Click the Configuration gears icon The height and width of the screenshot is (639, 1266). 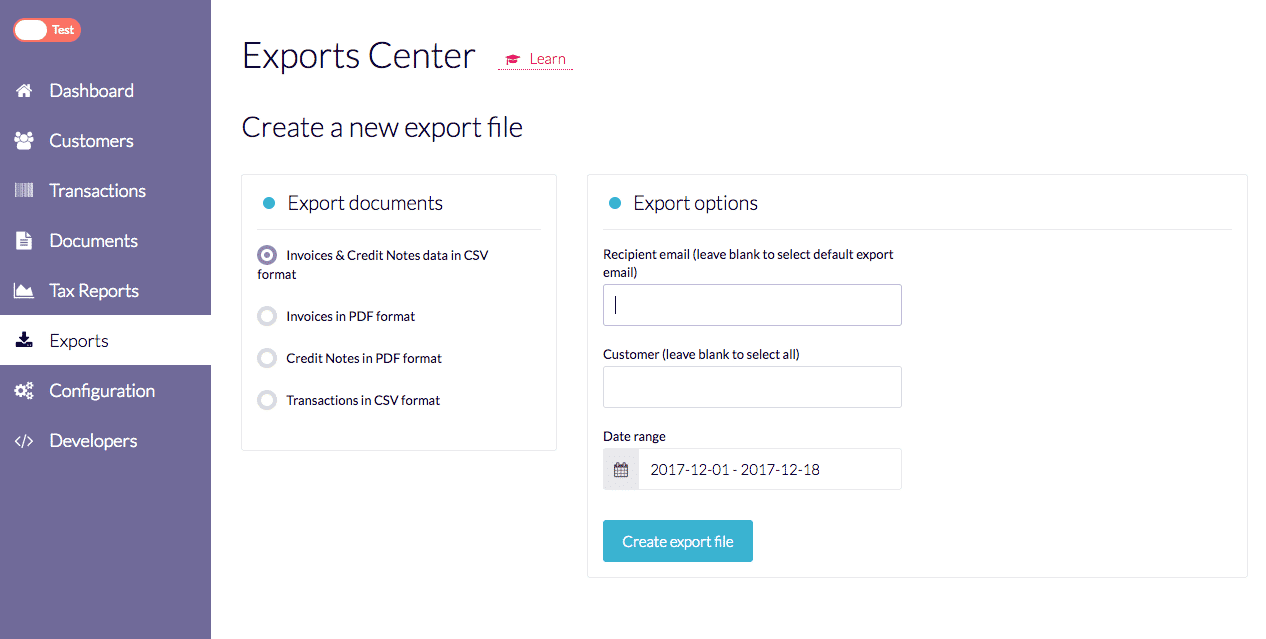tap(24, 391)
